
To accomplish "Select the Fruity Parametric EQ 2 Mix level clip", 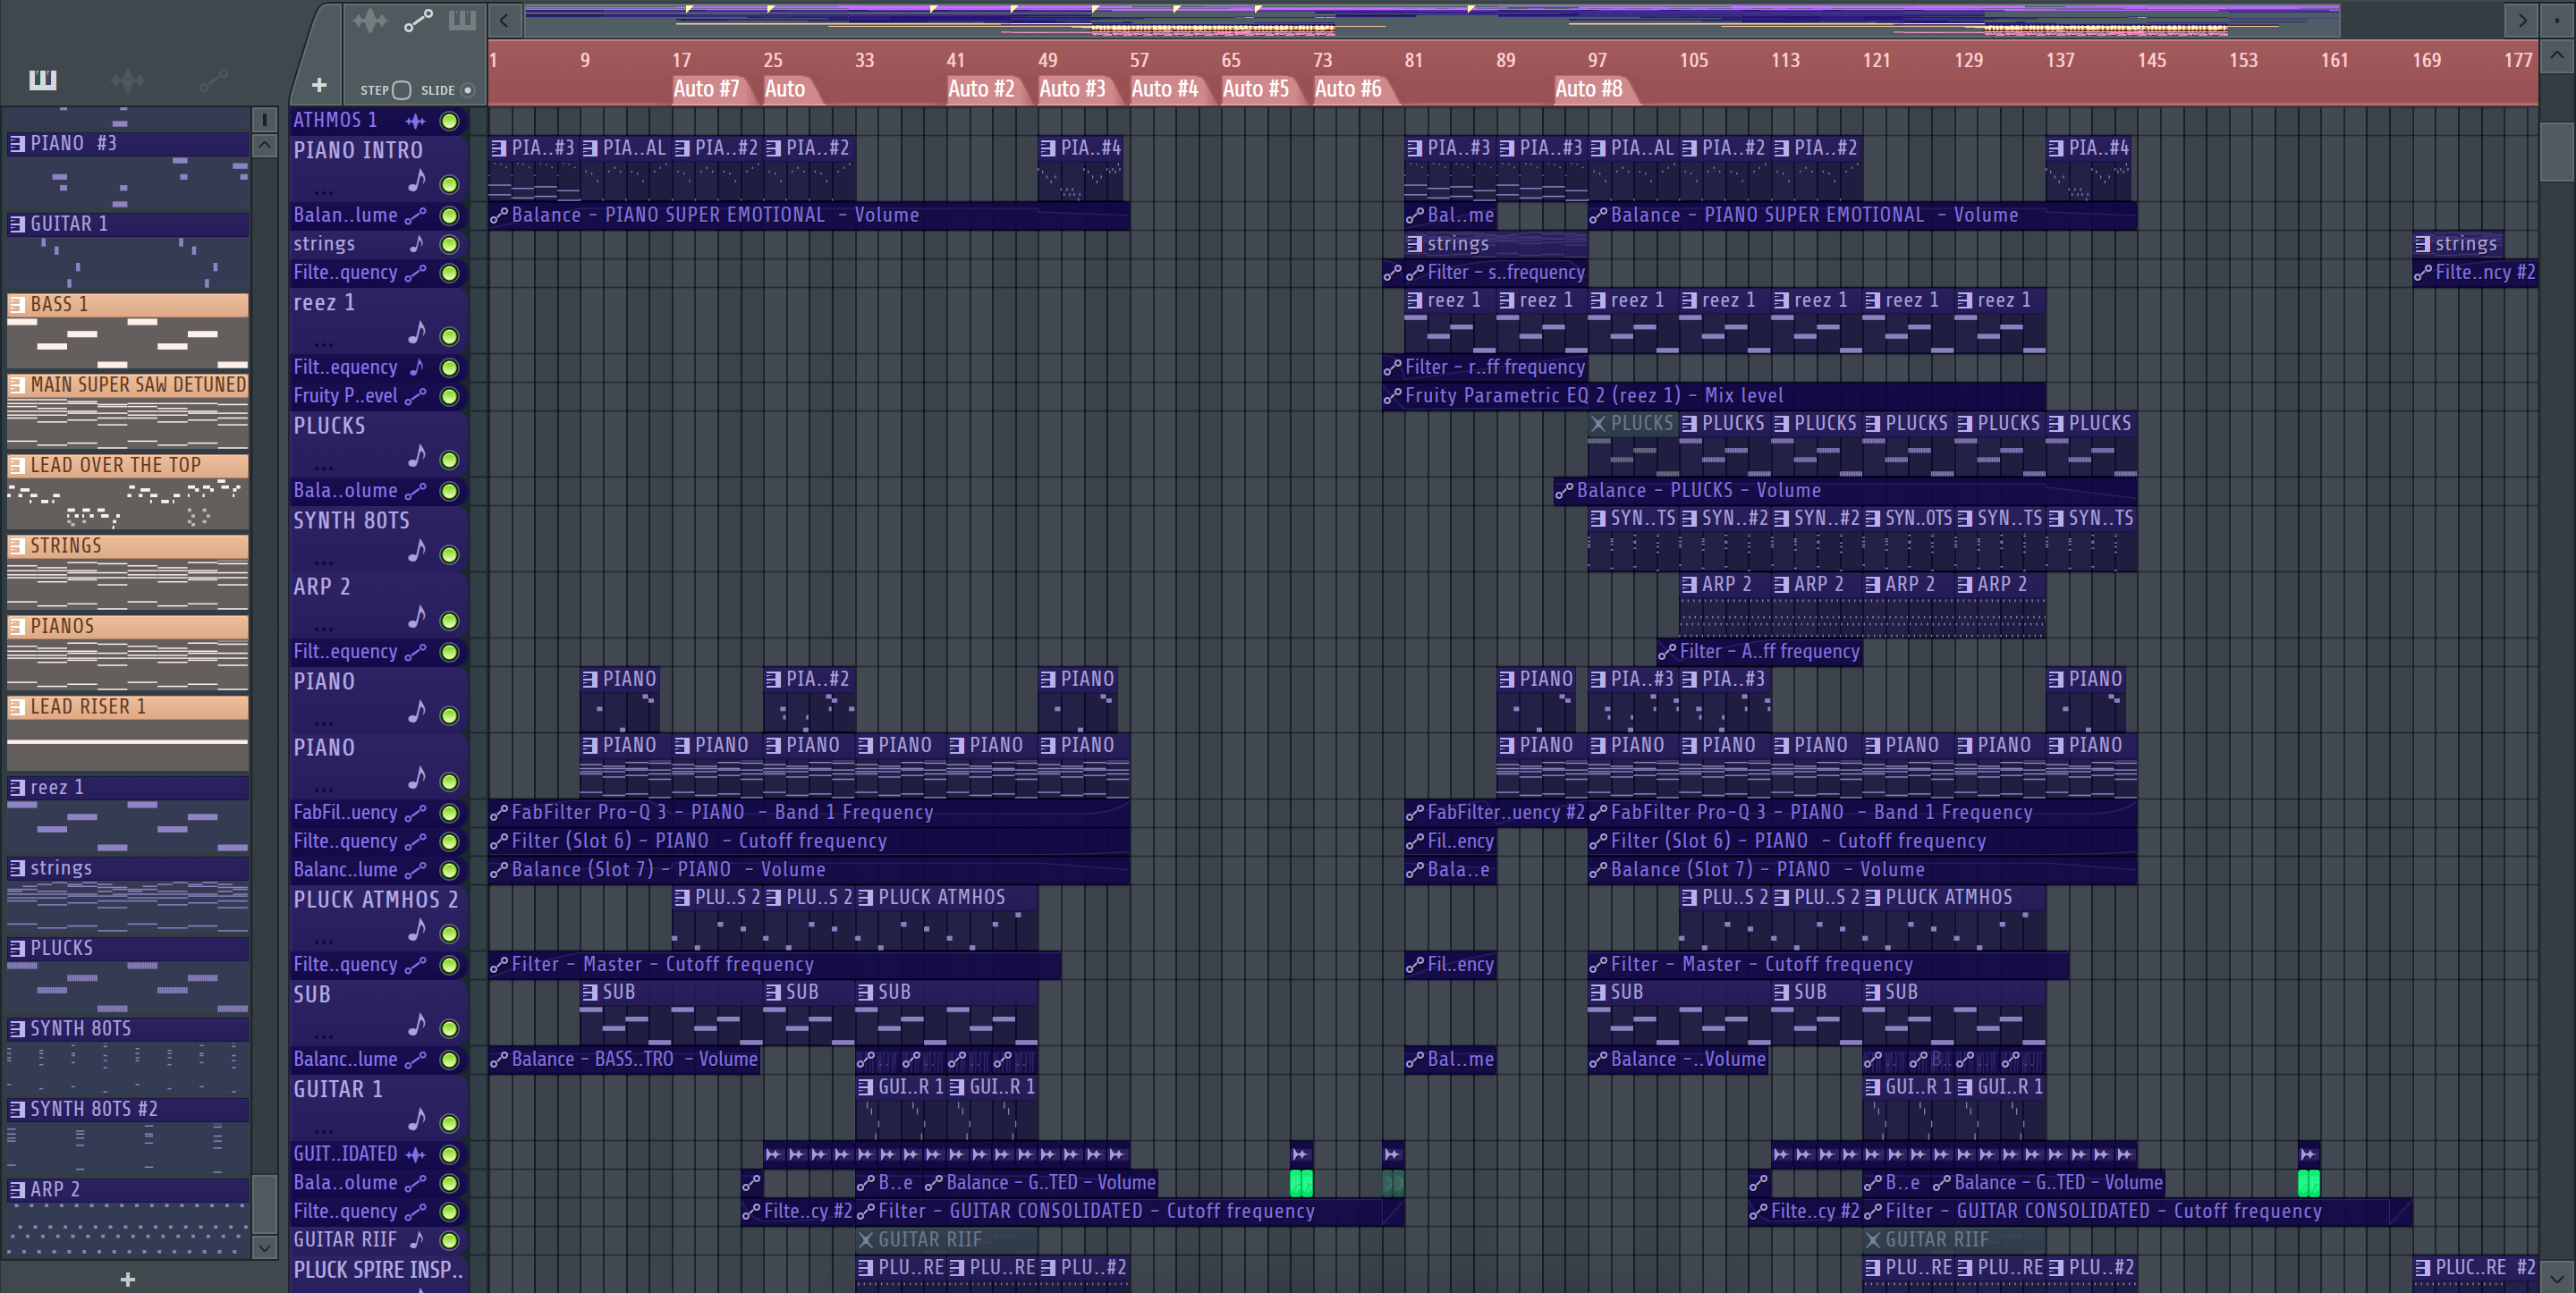I will (x=1713, y=396).
